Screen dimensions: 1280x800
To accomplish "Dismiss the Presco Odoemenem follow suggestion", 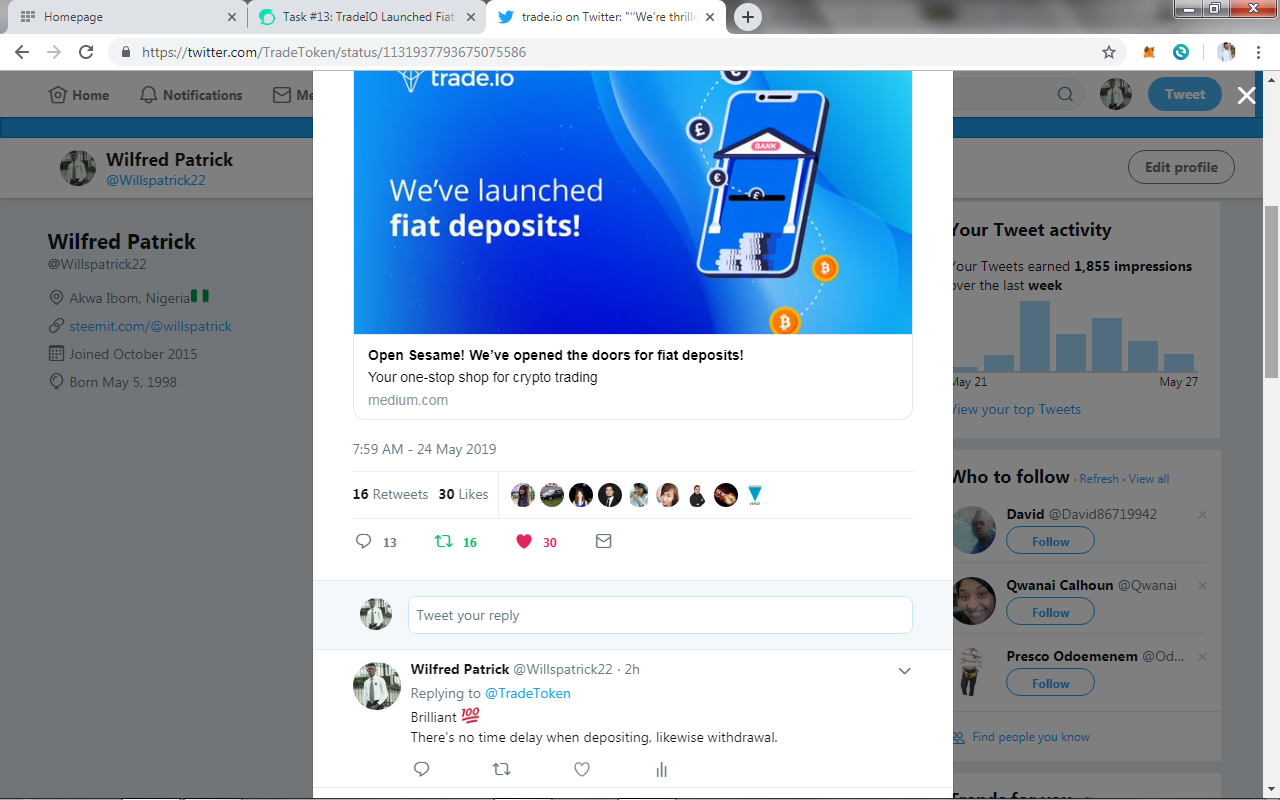I will 1202,657.
